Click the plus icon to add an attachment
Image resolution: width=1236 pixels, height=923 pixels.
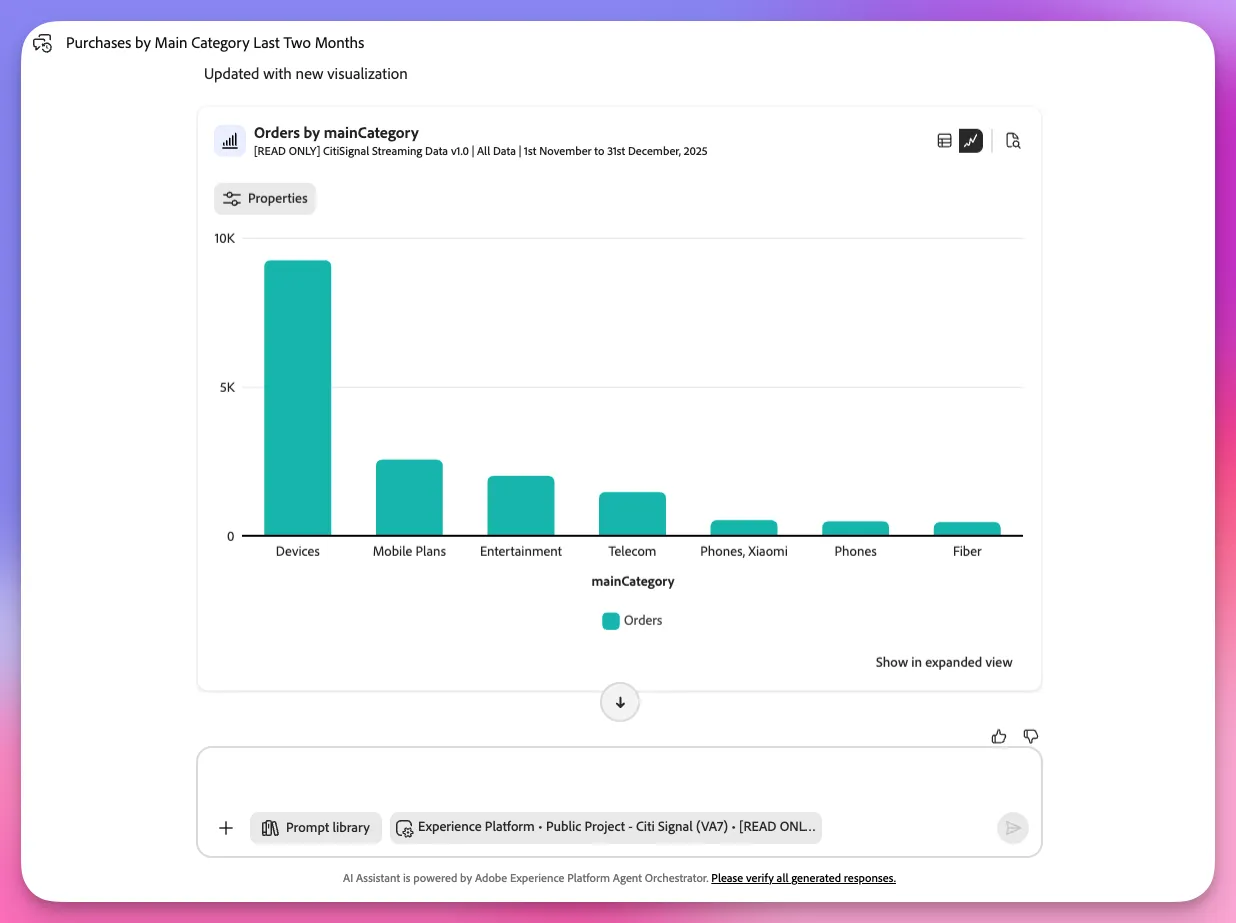coord(226,828)
